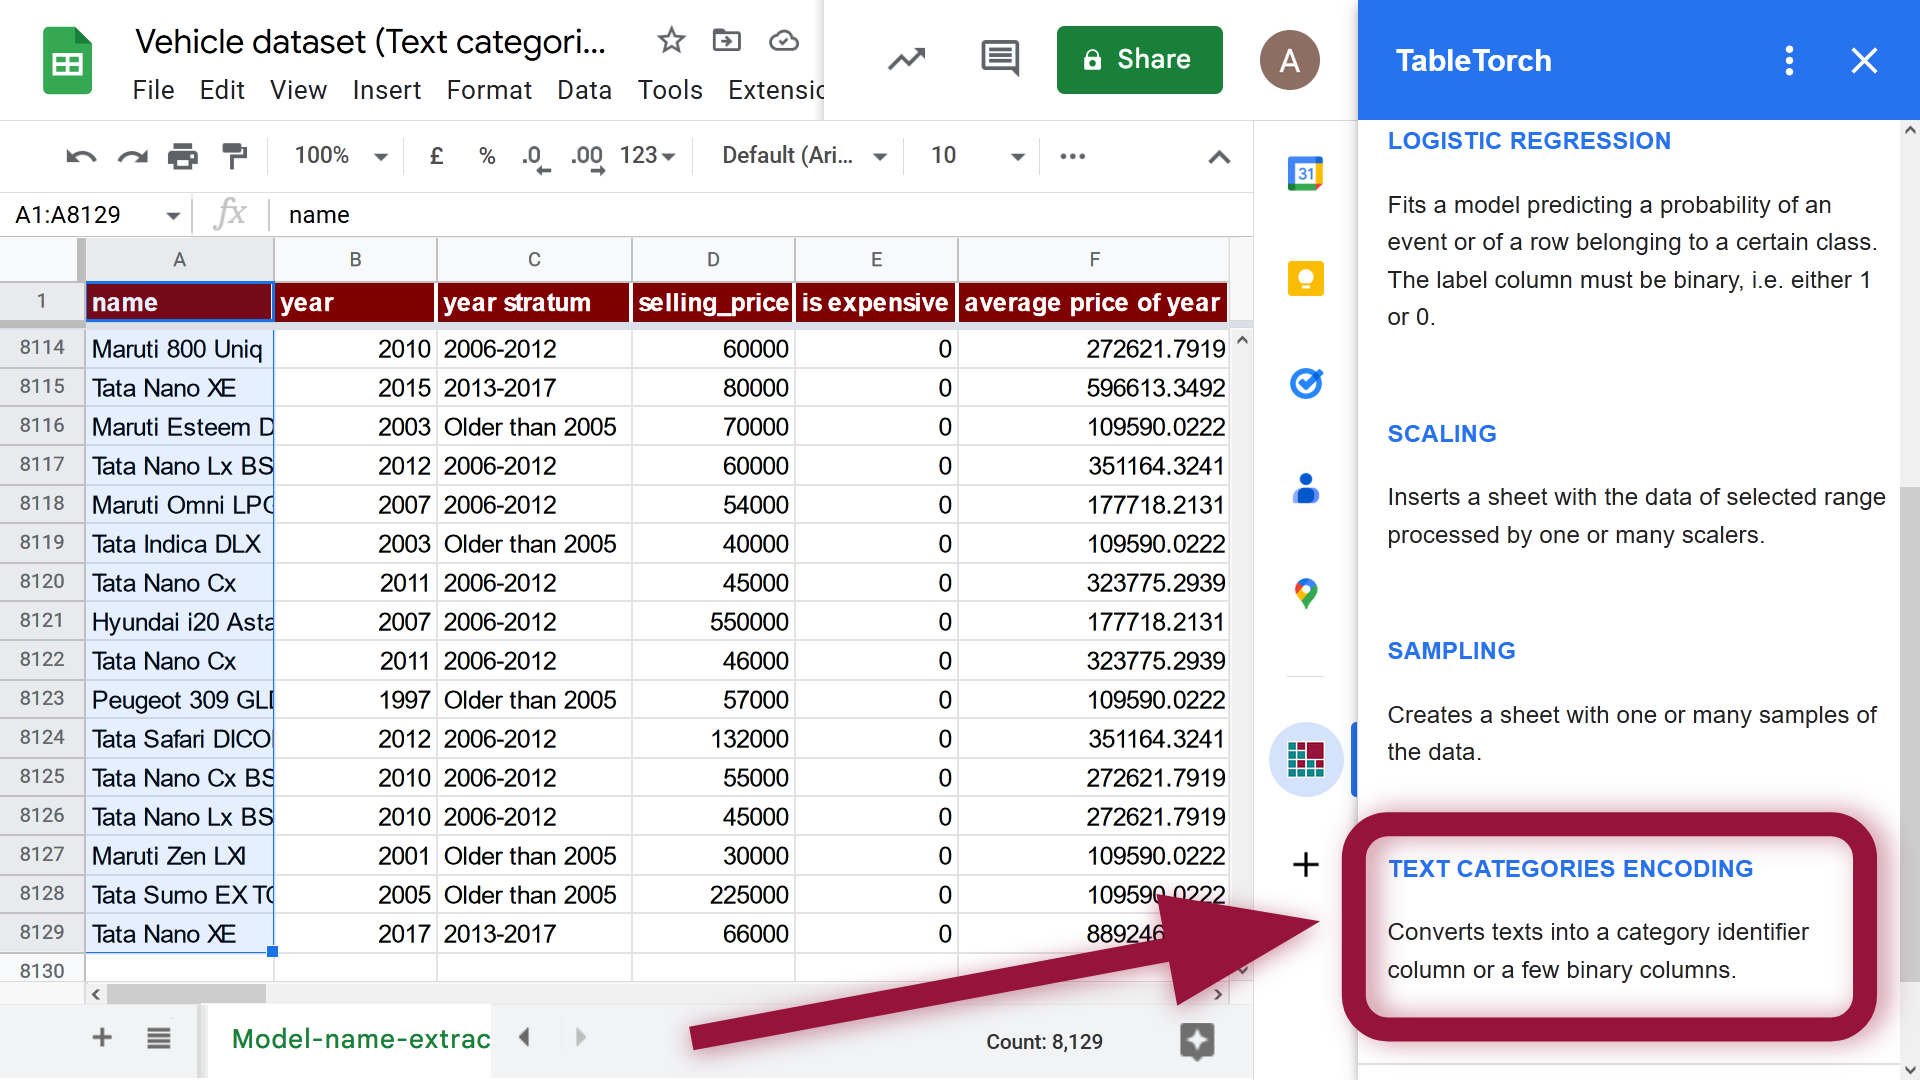The height and width of the screenshot is (1080, 1920).
Task: Click the formula bar containing name
Action: pos(760,215)
